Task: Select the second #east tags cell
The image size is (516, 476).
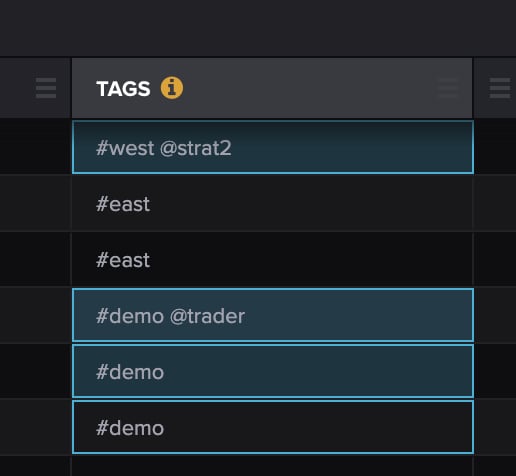Action: [x=272, y=259]
